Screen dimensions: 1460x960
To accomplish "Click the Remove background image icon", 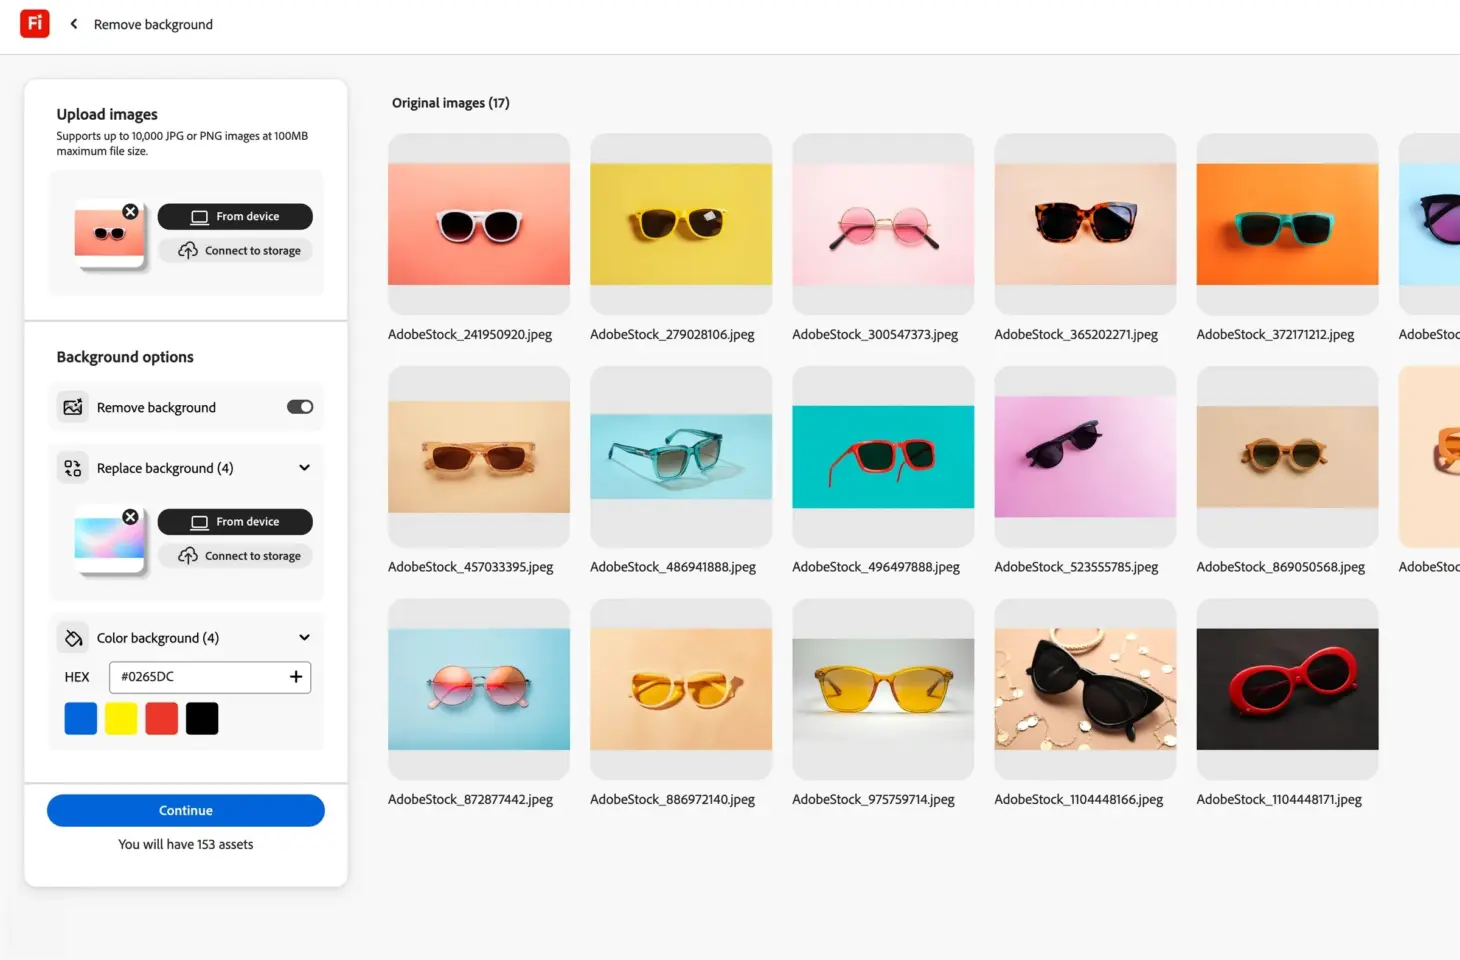I will (x=71, y=407).
